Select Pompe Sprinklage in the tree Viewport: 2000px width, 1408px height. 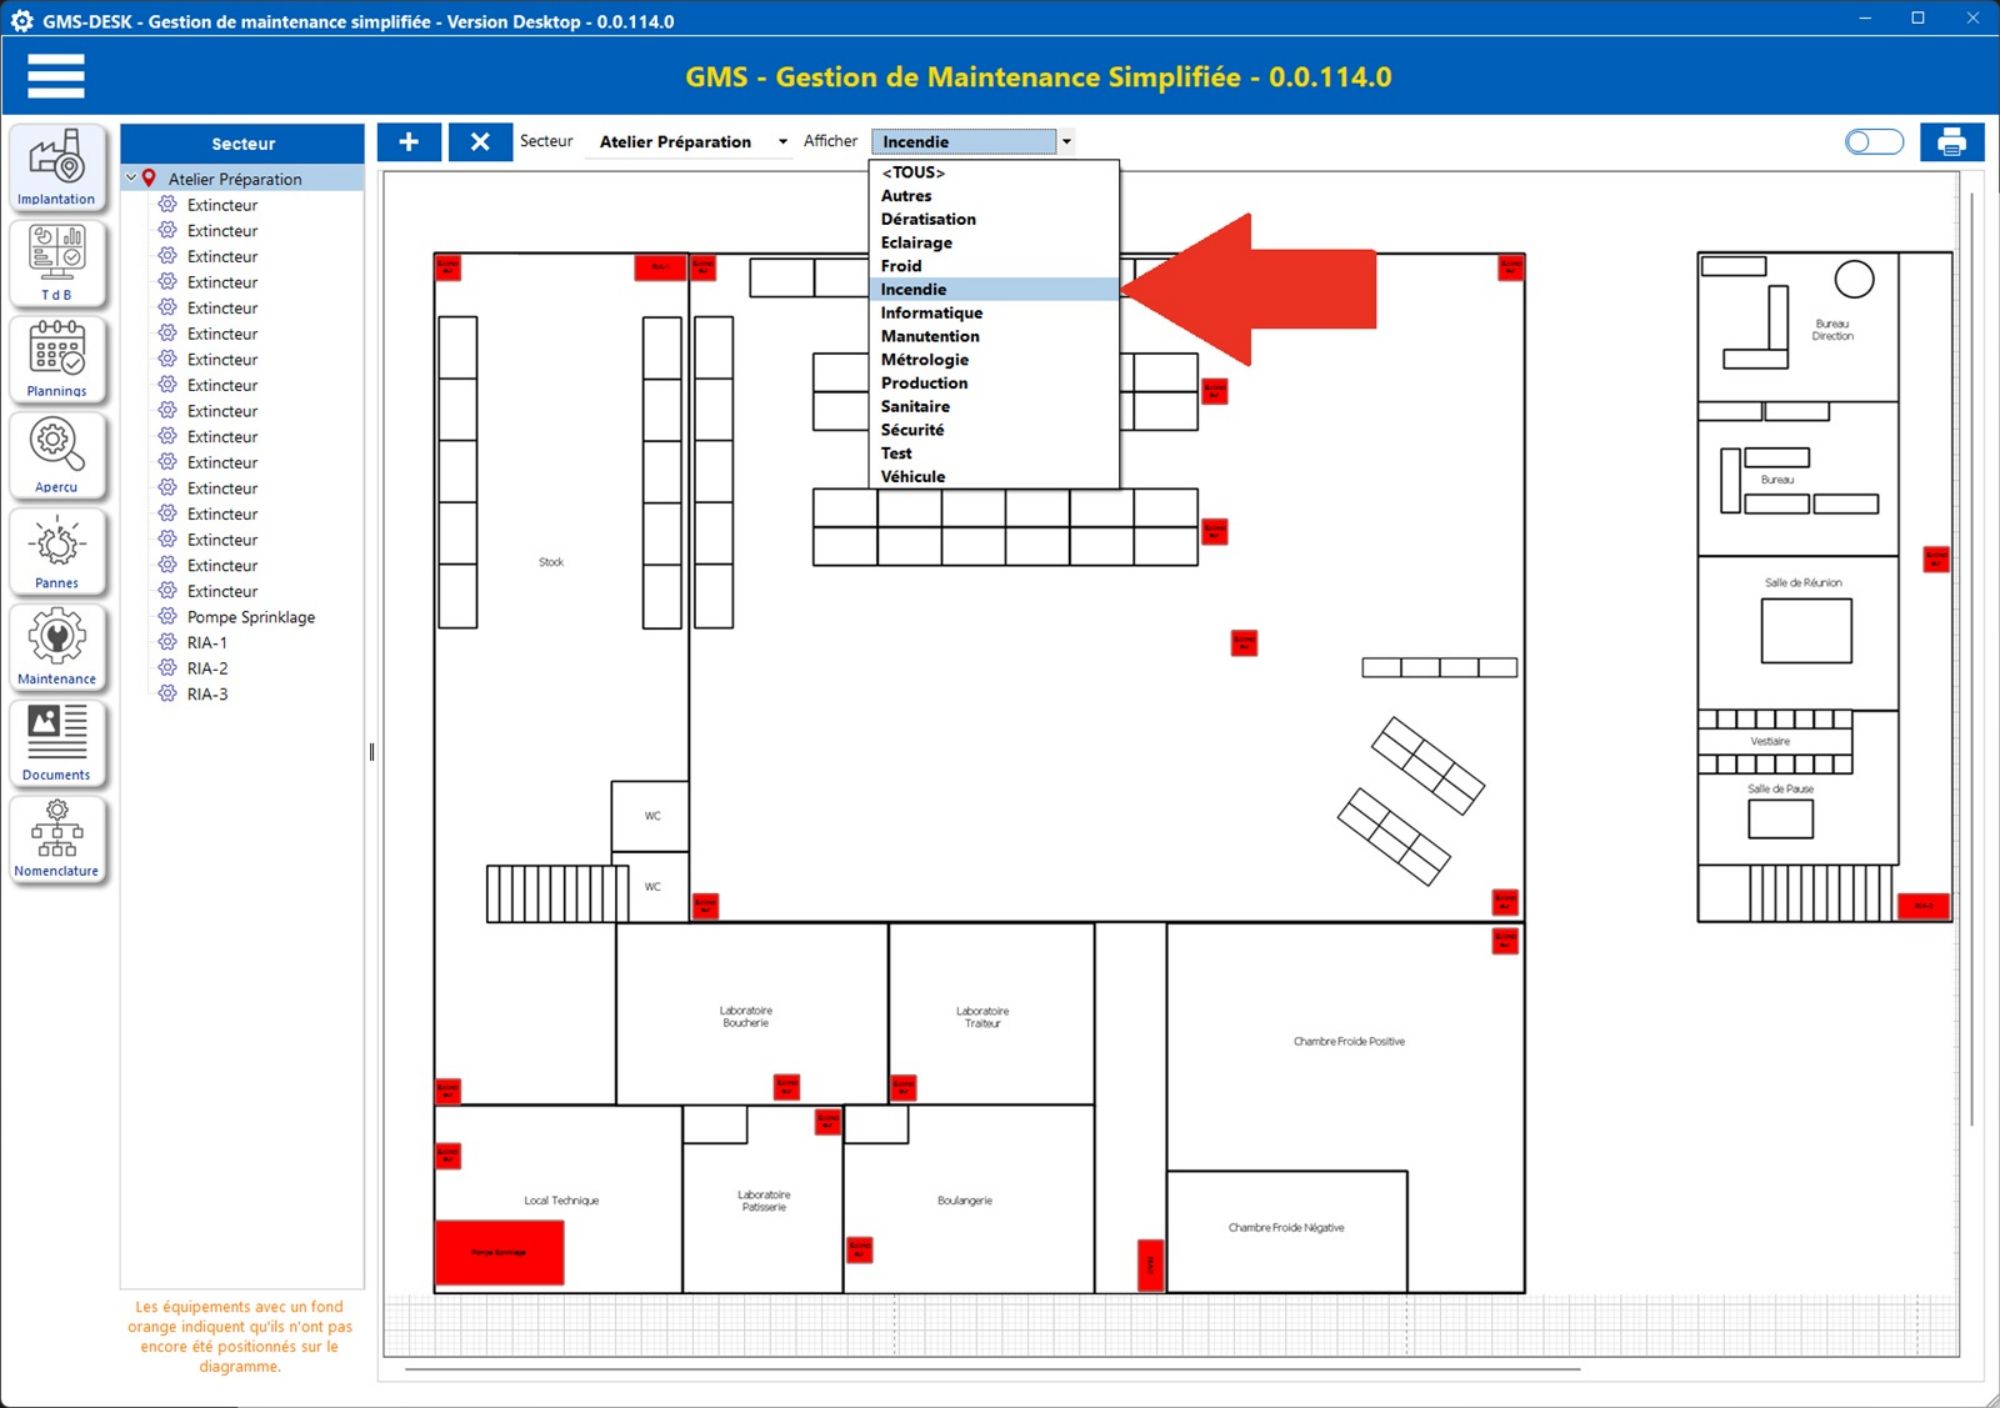coord(250,617)
